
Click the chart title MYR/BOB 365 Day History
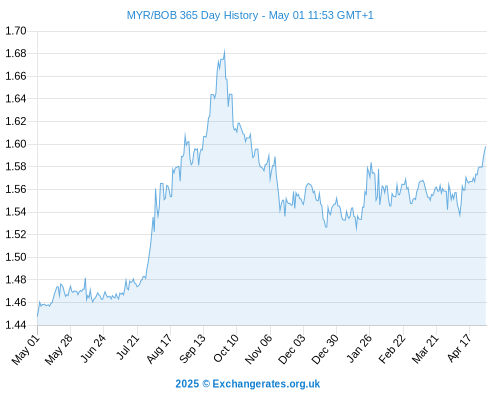[193, 15]
